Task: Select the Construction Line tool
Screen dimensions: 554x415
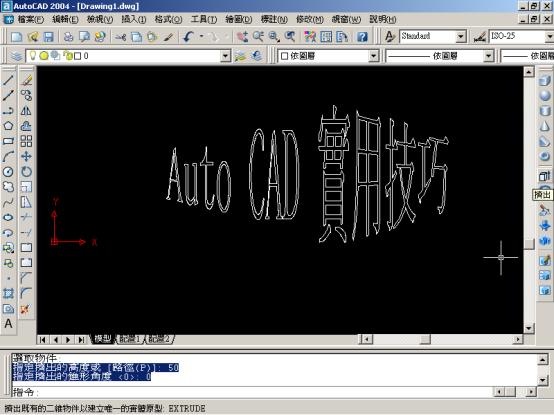Action: pos(8,95)
